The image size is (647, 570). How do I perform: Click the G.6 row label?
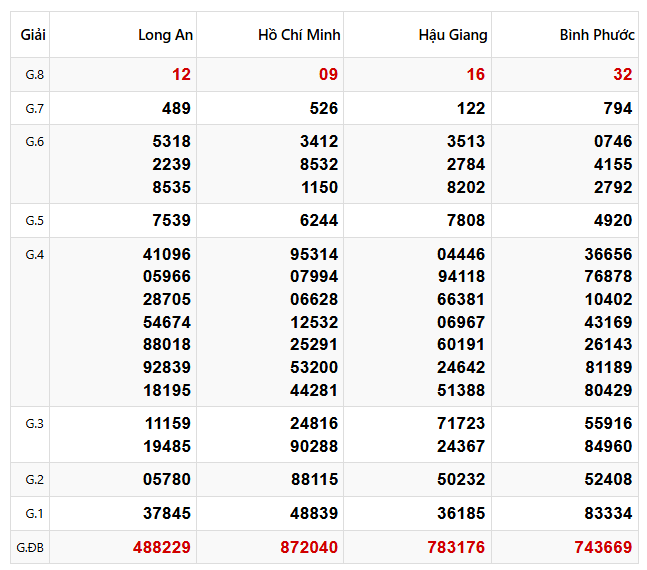tap(35, 142)
